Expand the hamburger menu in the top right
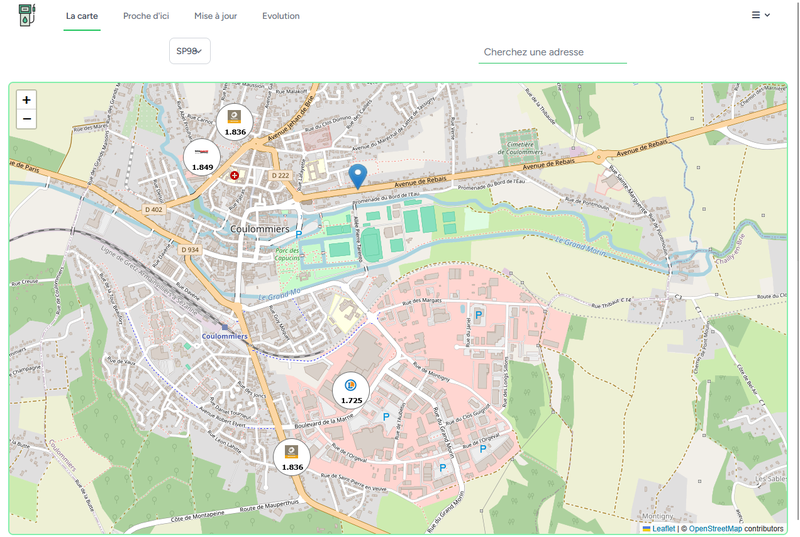 [760, 15]
